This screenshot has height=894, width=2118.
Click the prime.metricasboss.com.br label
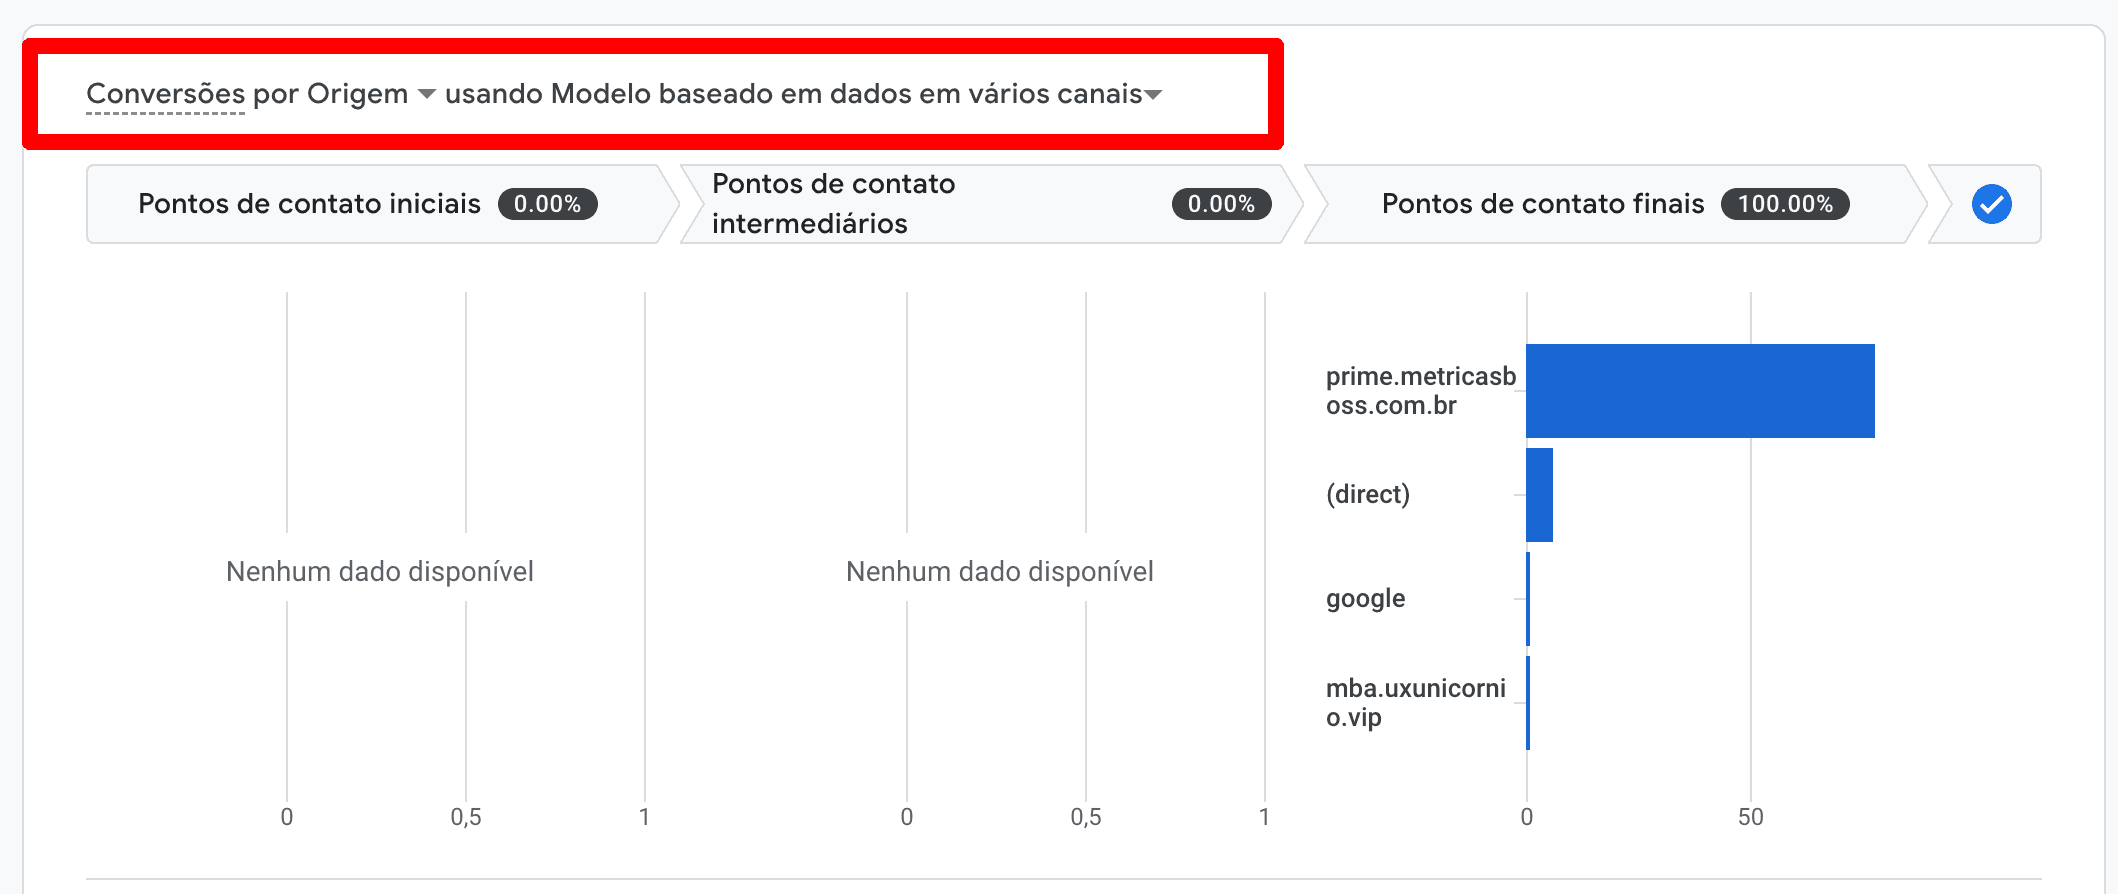click(1420, 390)
